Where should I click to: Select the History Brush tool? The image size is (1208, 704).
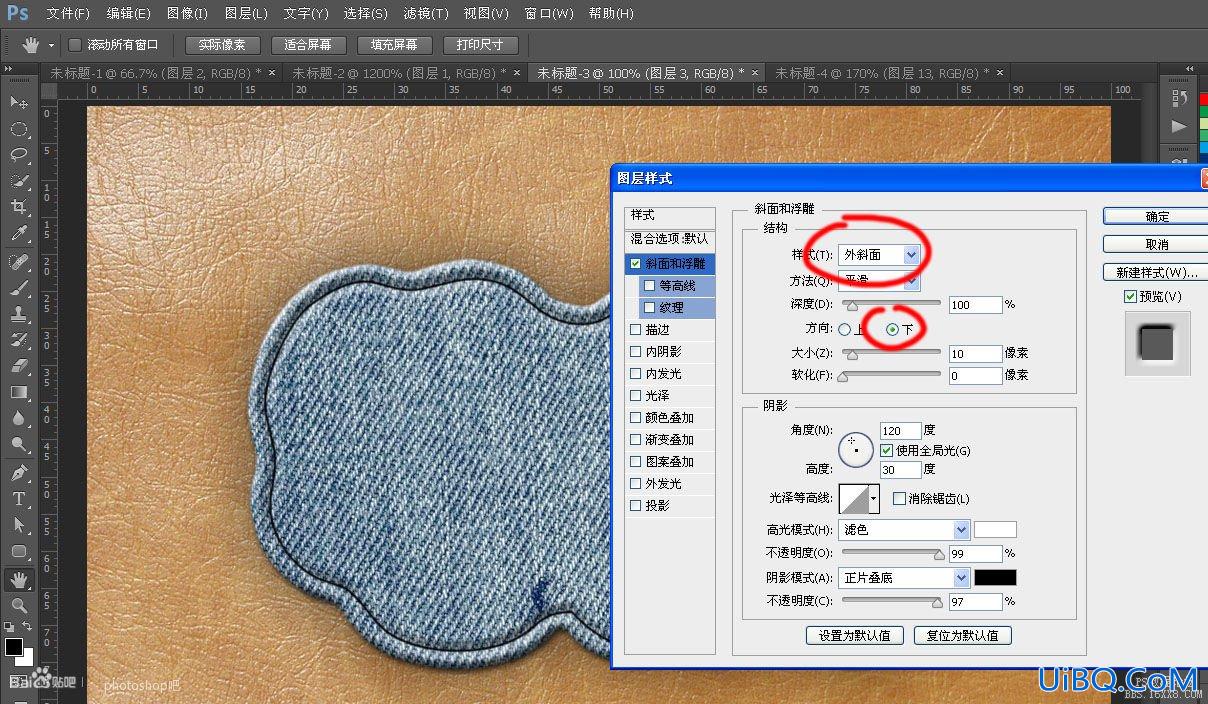coord(19,340)
